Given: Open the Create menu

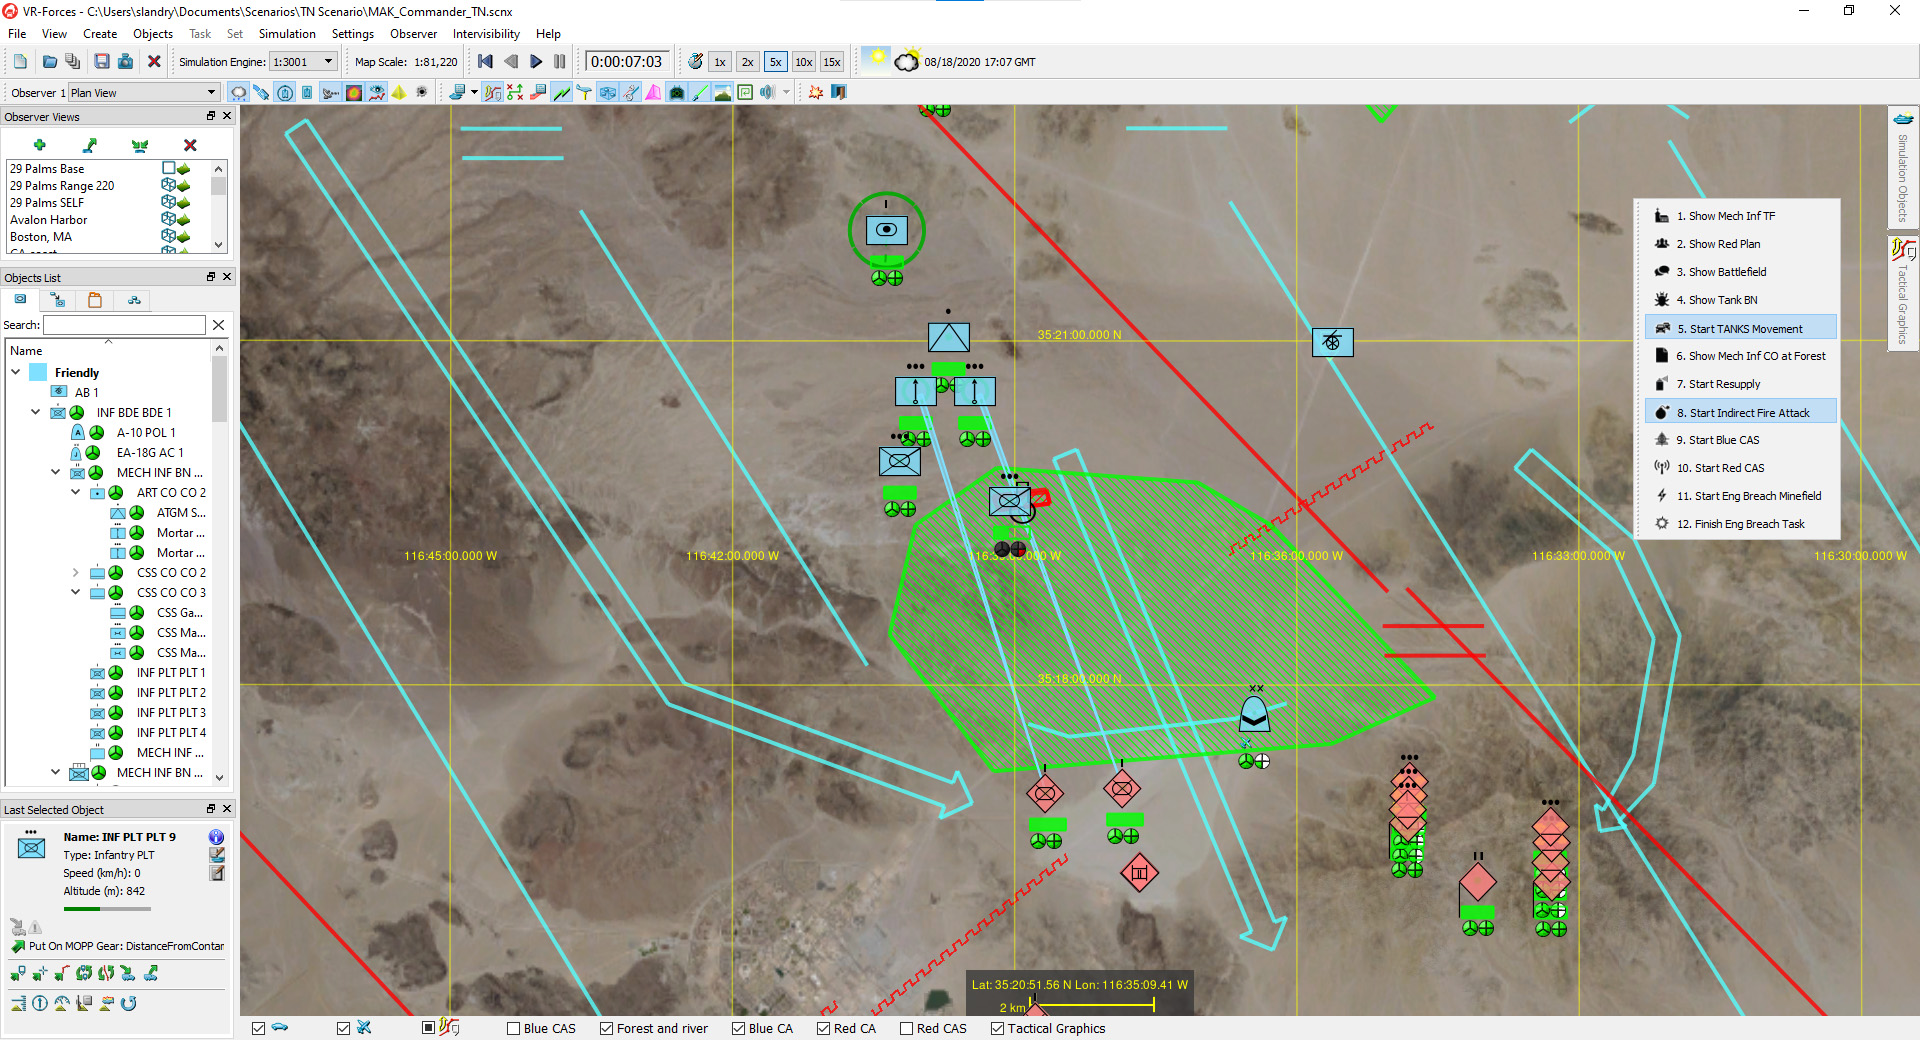Looking at the screenshot, I should pos(100,34).
